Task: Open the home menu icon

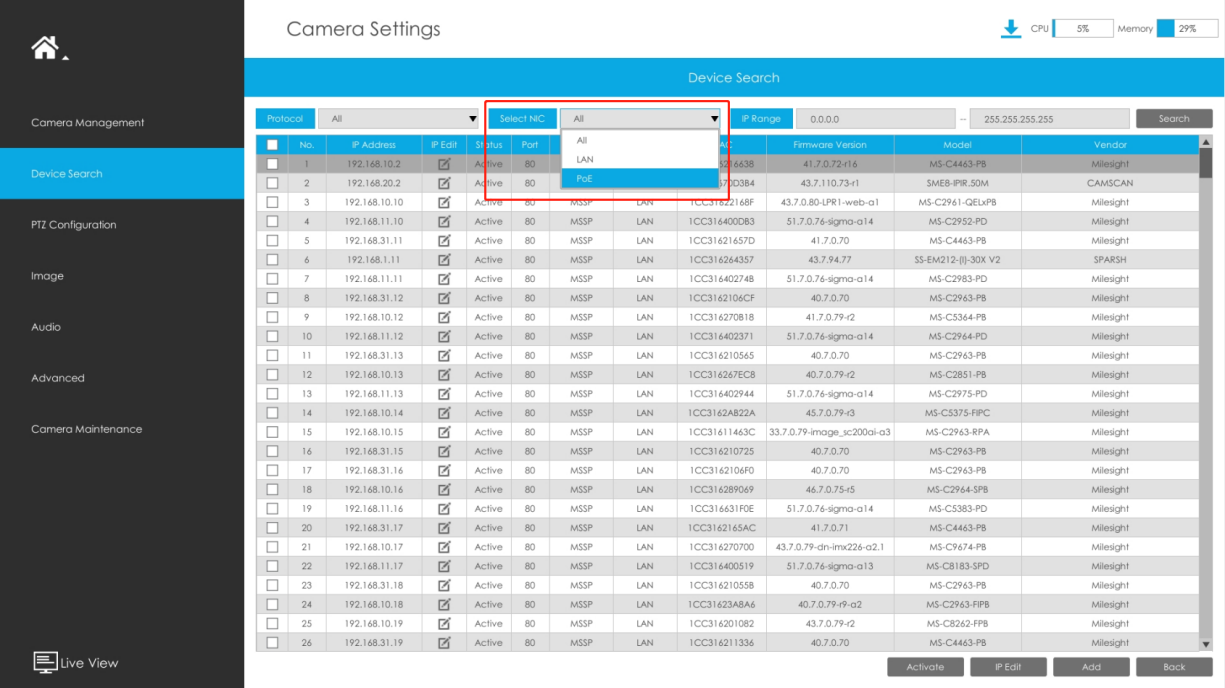Action: (x=46, y=47)
